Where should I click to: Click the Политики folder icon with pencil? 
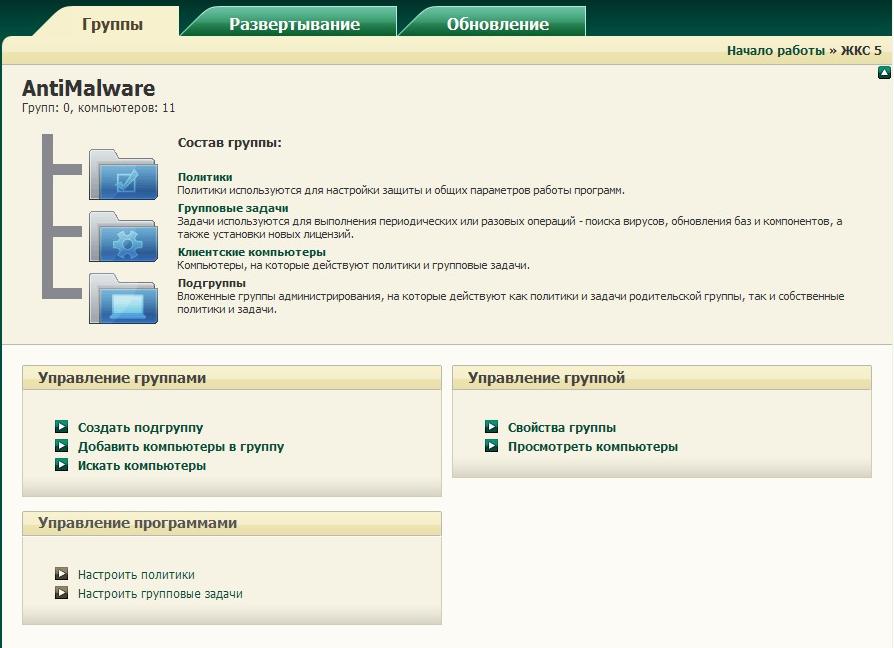123,175
